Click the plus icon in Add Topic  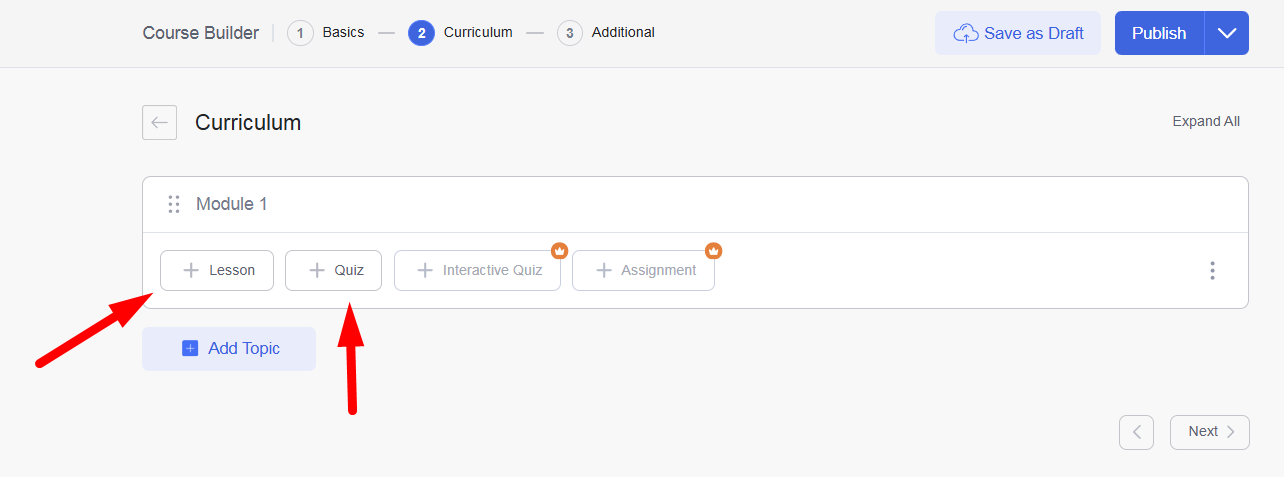point(190,348)
